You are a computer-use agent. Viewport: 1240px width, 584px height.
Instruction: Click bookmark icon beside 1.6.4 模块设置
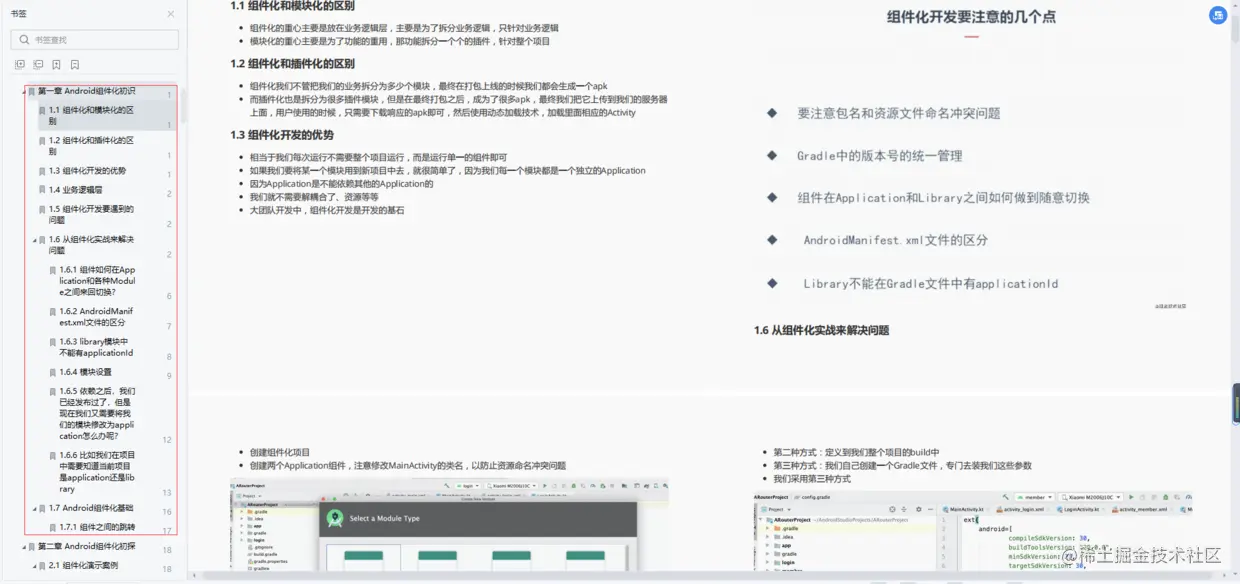[53, 372]
